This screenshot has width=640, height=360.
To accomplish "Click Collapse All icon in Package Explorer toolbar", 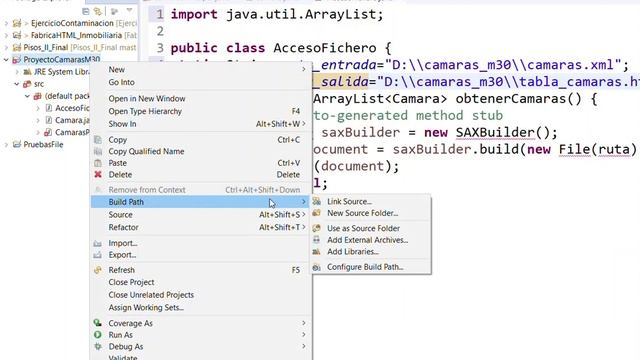I will click(x=86, y=11).
